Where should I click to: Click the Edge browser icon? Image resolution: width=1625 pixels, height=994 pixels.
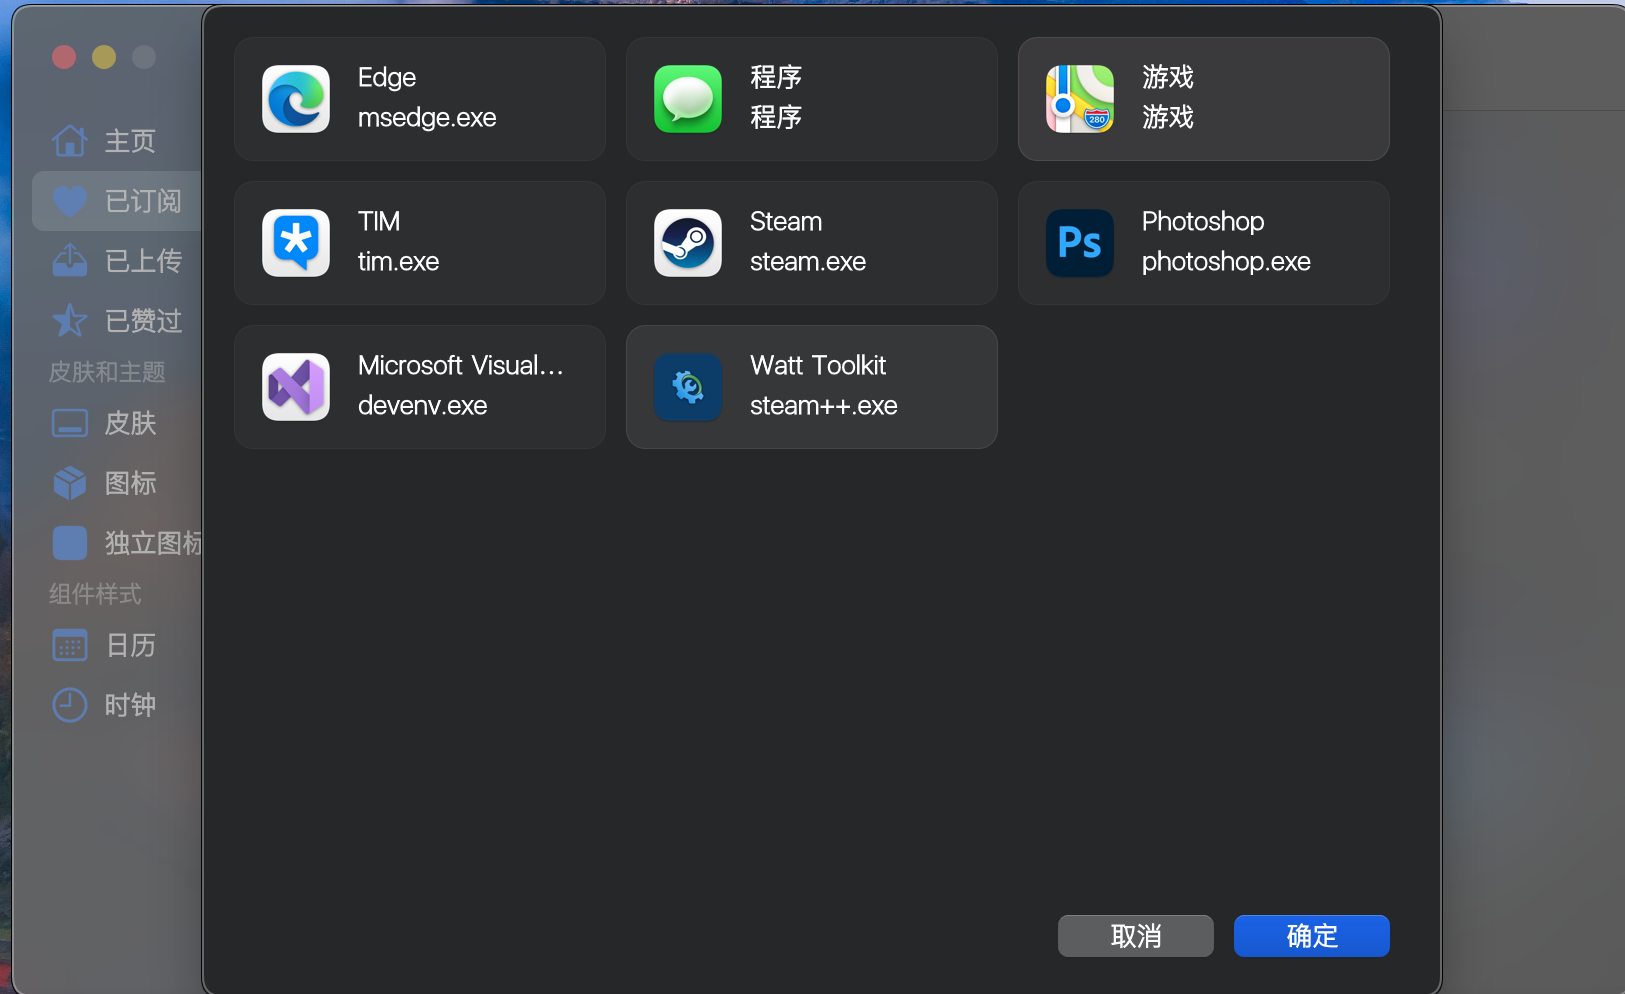[x=296, y=99]
